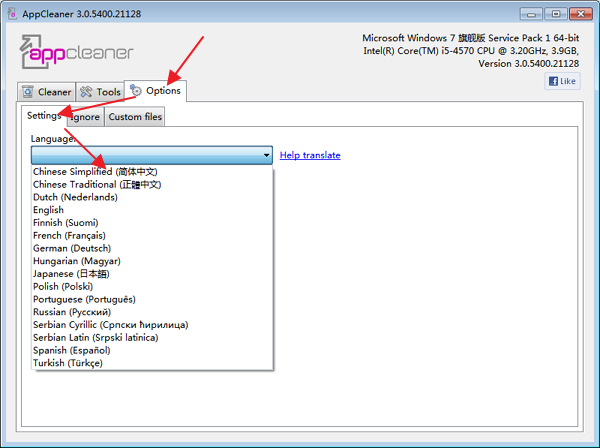600x448 pixels.
Task: Click the Facebook Like button
Action: click(562, 81)
